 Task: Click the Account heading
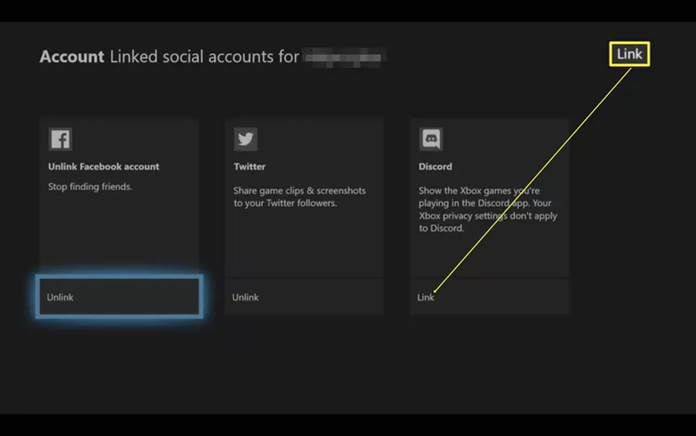point(71,57)
